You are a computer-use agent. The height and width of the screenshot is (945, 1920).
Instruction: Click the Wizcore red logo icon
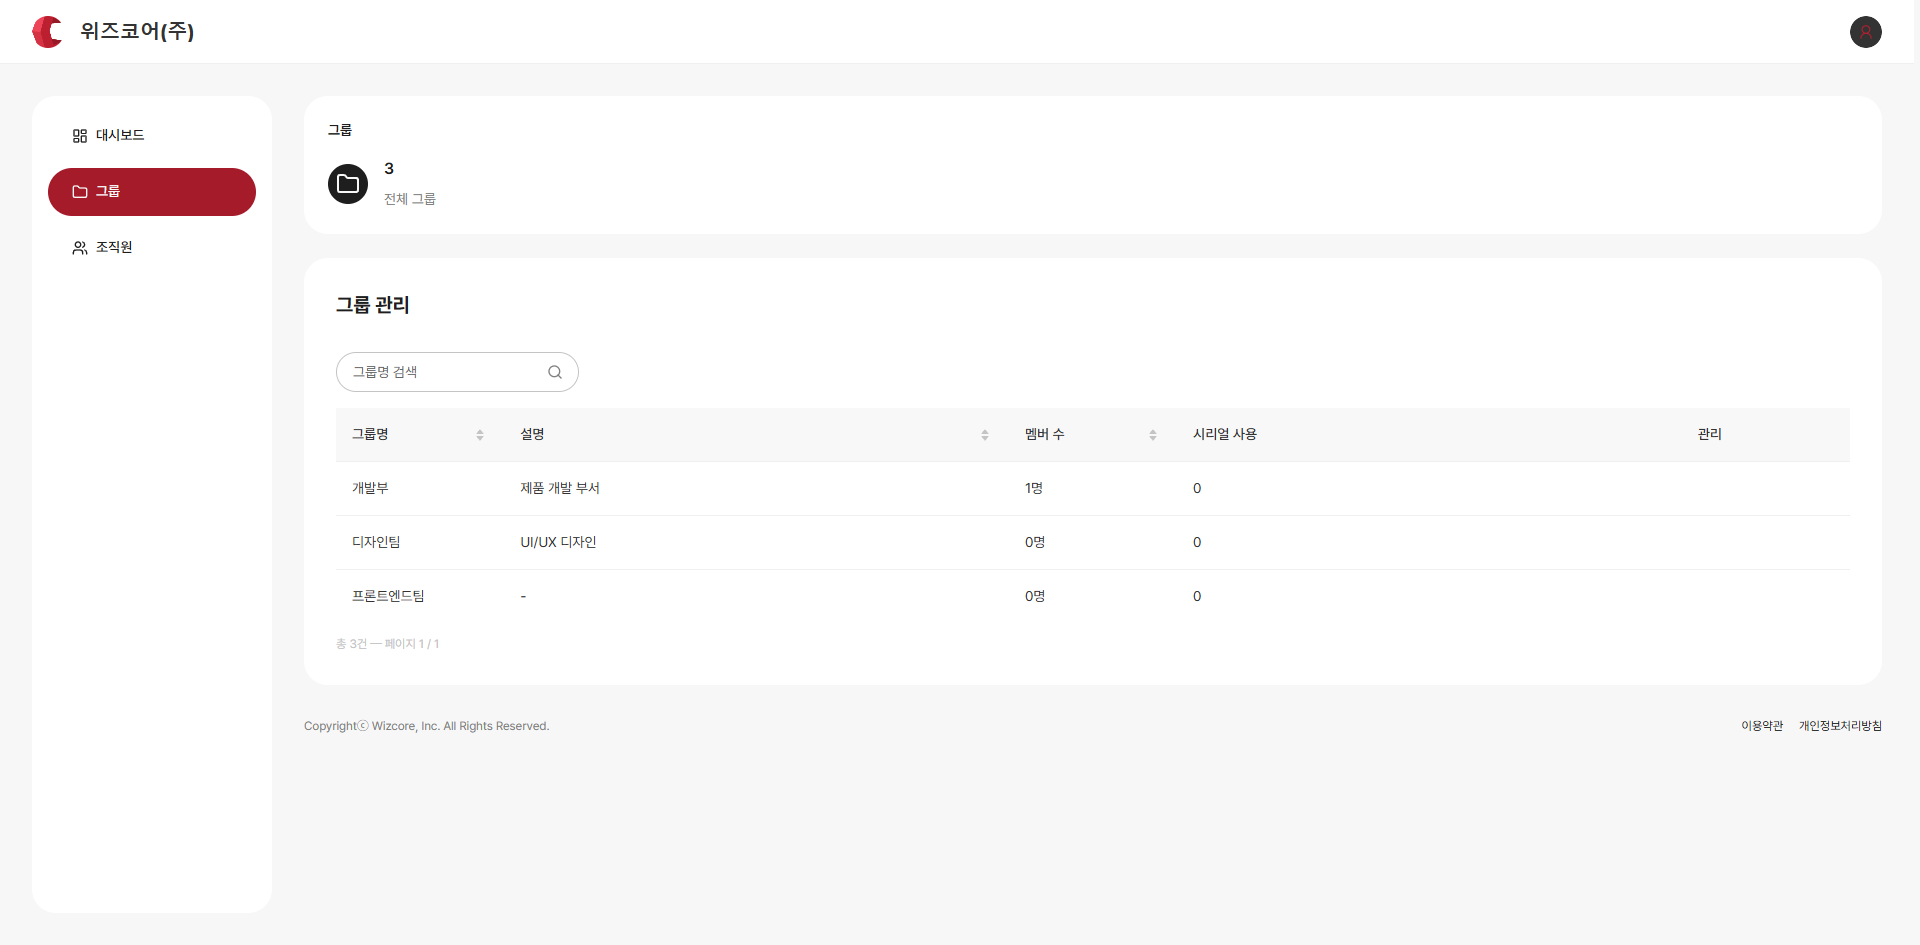point(47,32)
